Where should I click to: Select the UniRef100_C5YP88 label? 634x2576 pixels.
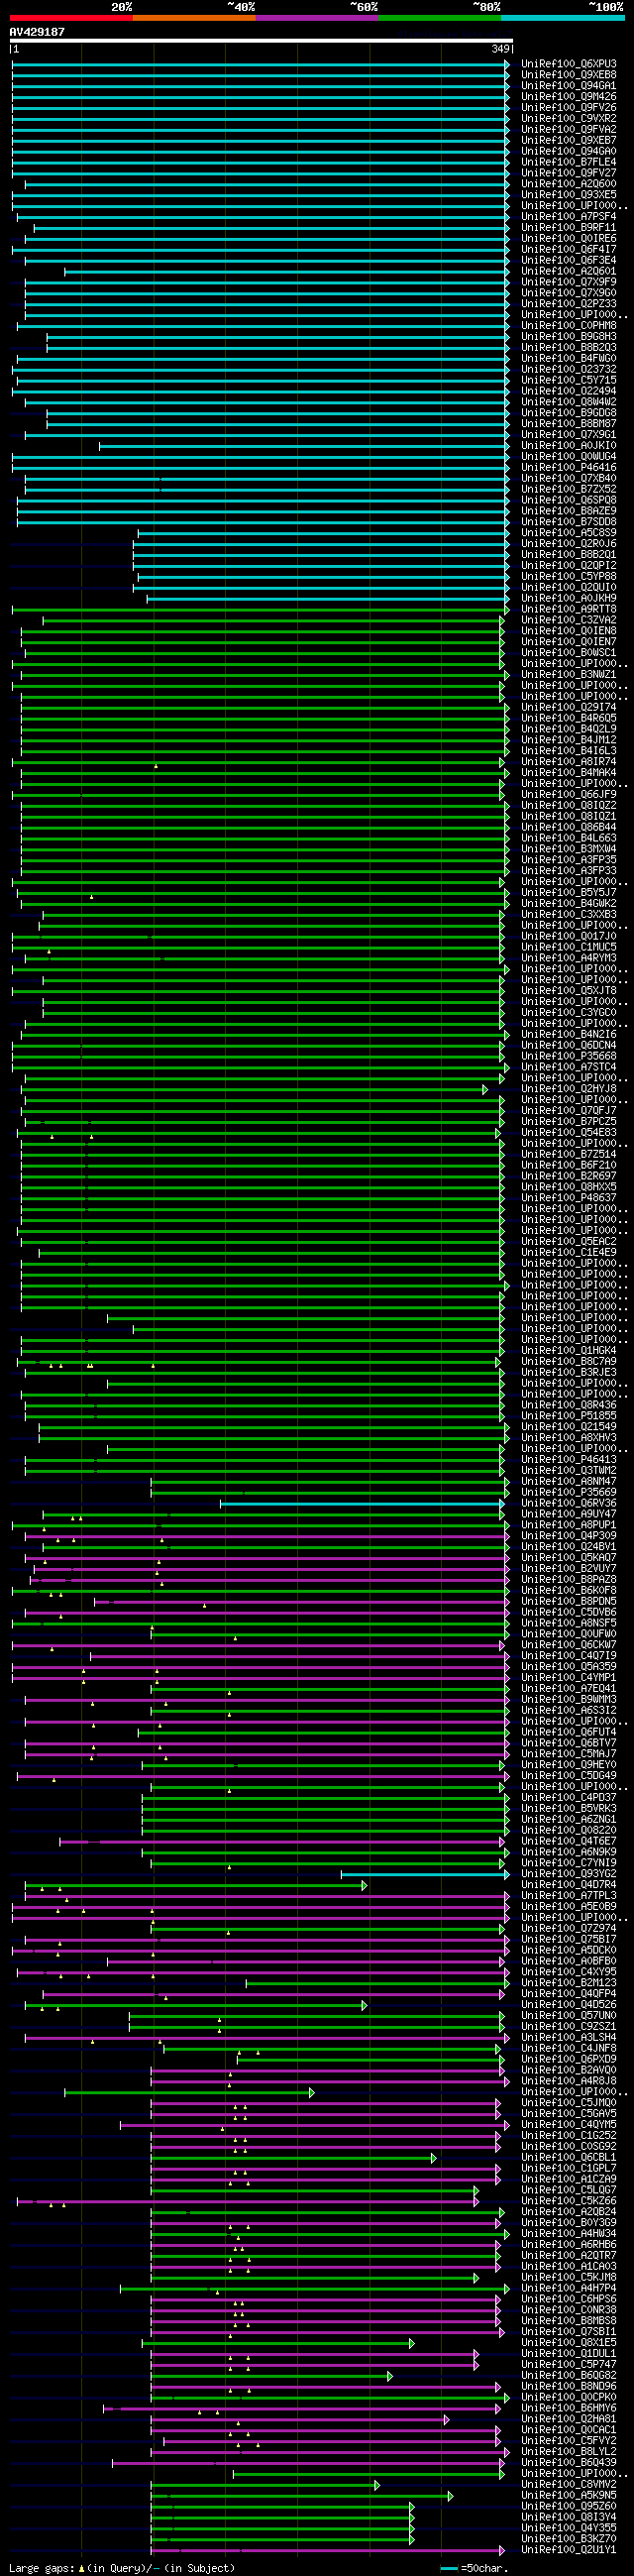569,577
